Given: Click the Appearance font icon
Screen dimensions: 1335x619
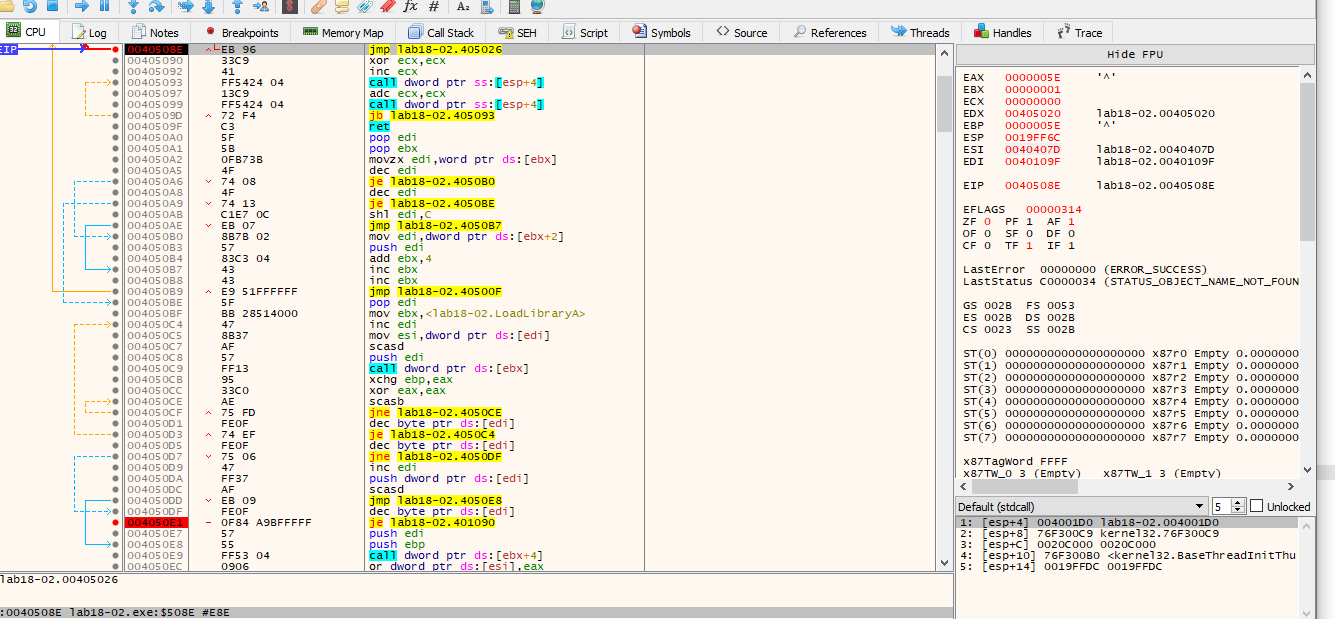Looking at the screenshot, I should click(463, 6).
